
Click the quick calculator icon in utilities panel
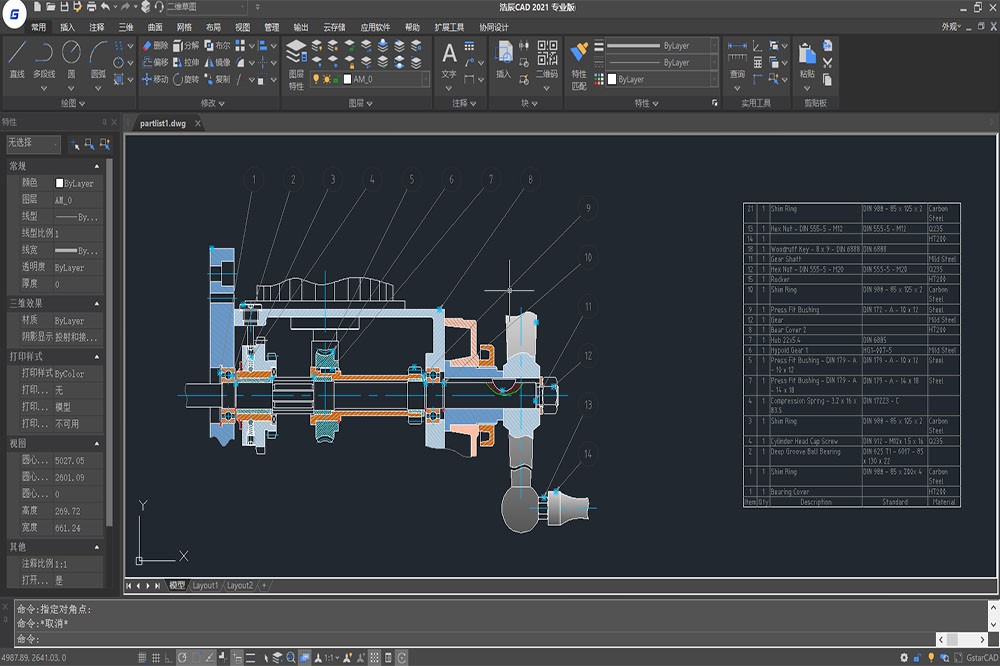(758, 63)
